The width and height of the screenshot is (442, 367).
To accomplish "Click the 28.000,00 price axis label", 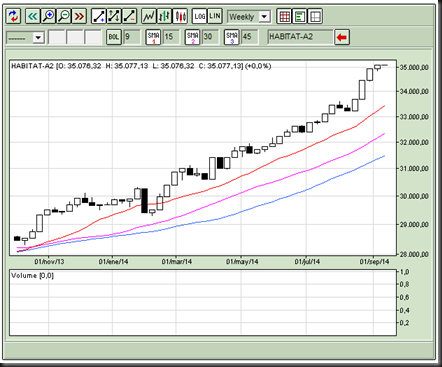I will (414, 254).
